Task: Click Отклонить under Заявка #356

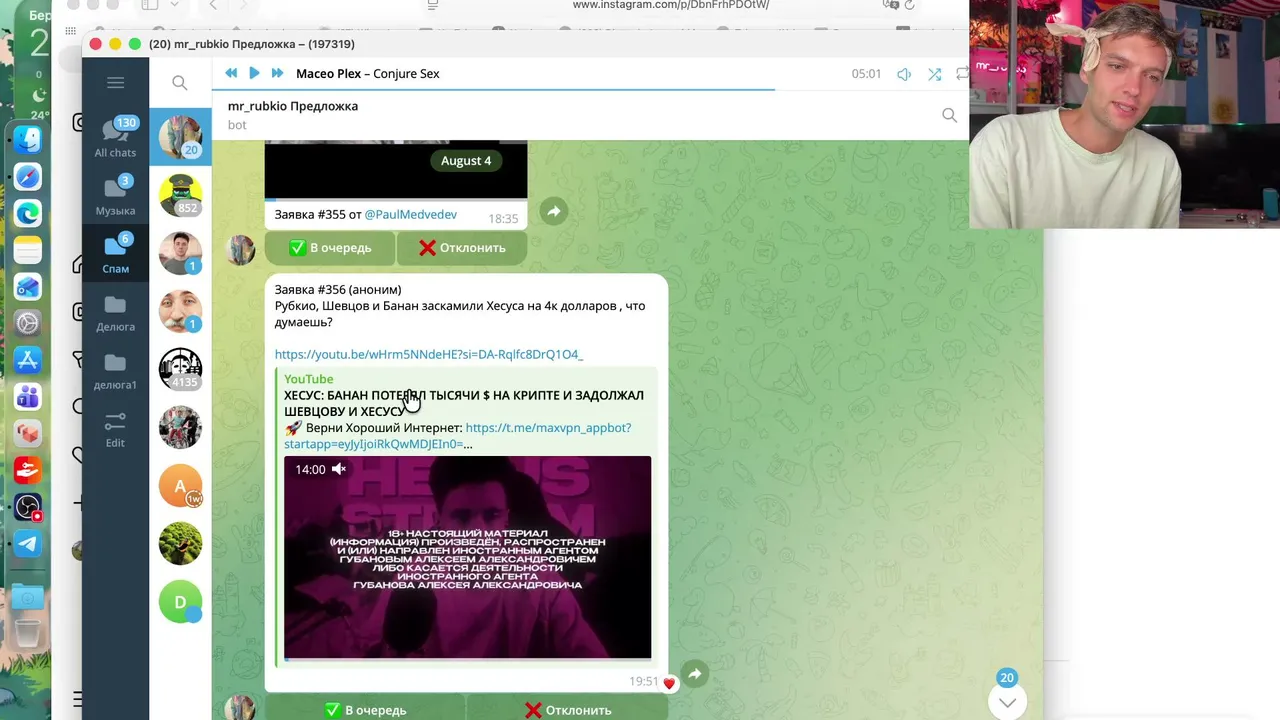Action: [568, 710]
